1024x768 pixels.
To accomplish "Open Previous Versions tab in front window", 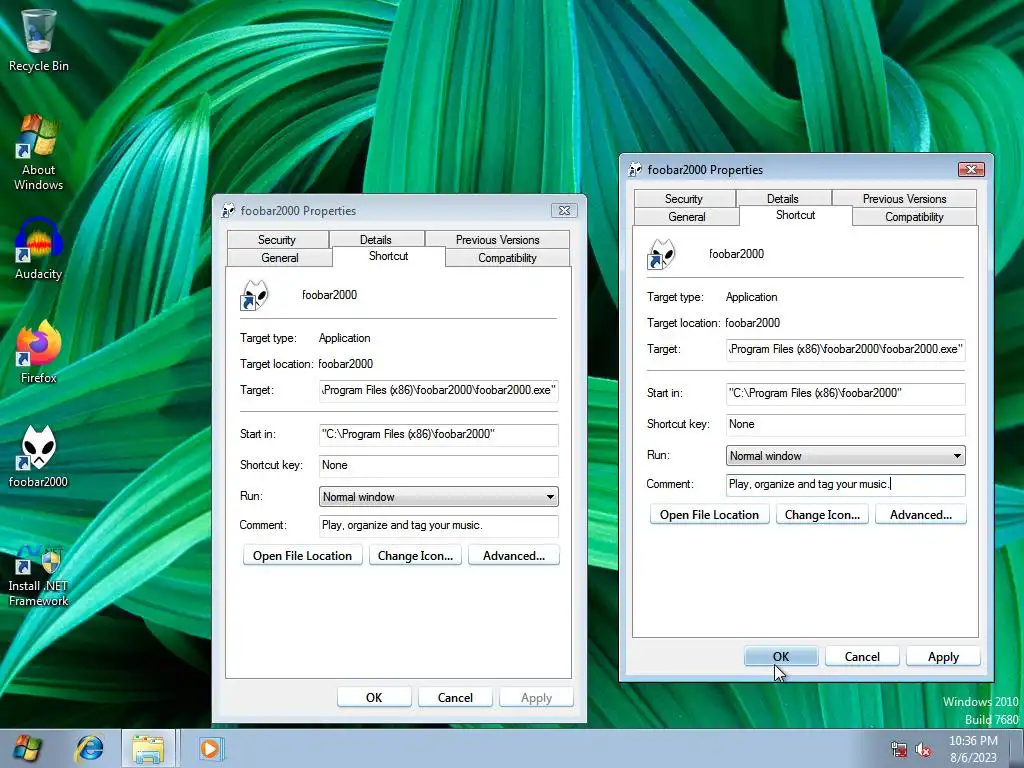I will coord(904,199).
